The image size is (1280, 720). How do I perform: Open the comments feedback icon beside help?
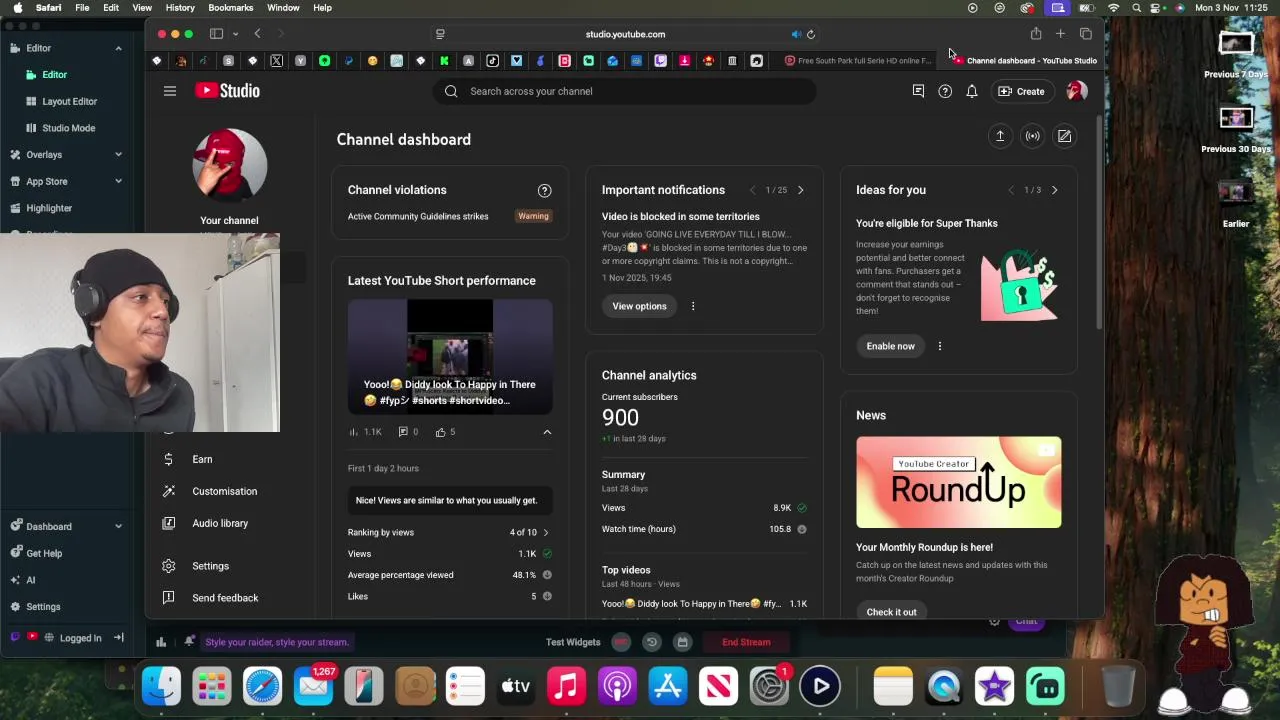(918, 91)
